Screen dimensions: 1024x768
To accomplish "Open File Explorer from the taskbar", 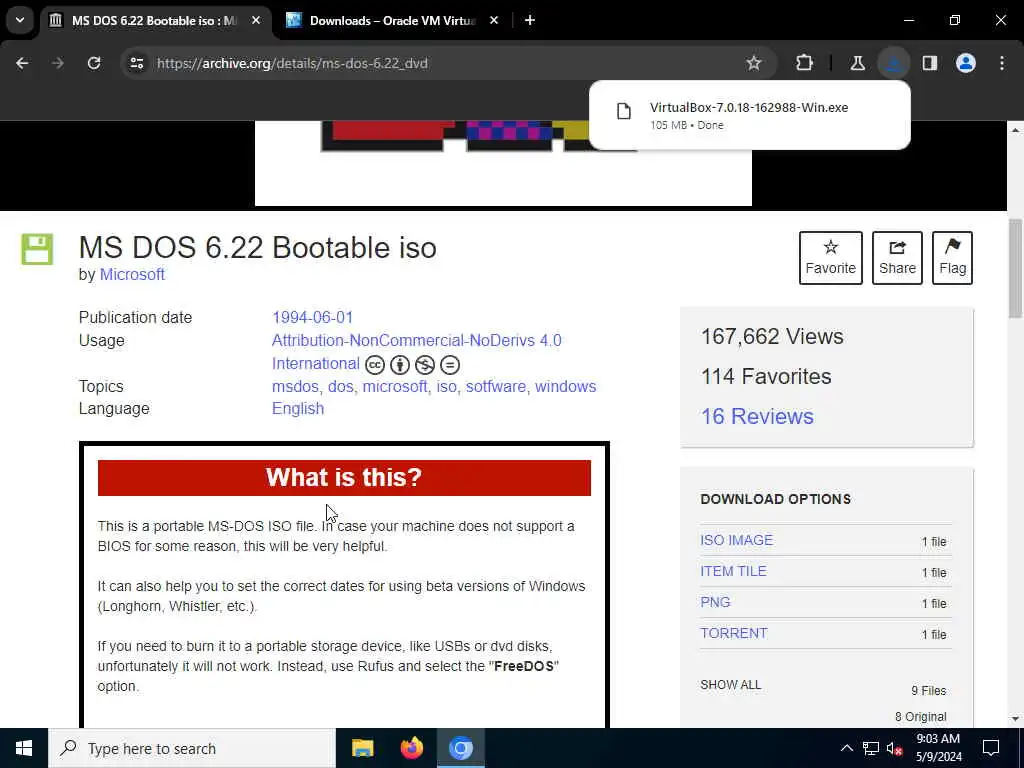I will point(362,748).
